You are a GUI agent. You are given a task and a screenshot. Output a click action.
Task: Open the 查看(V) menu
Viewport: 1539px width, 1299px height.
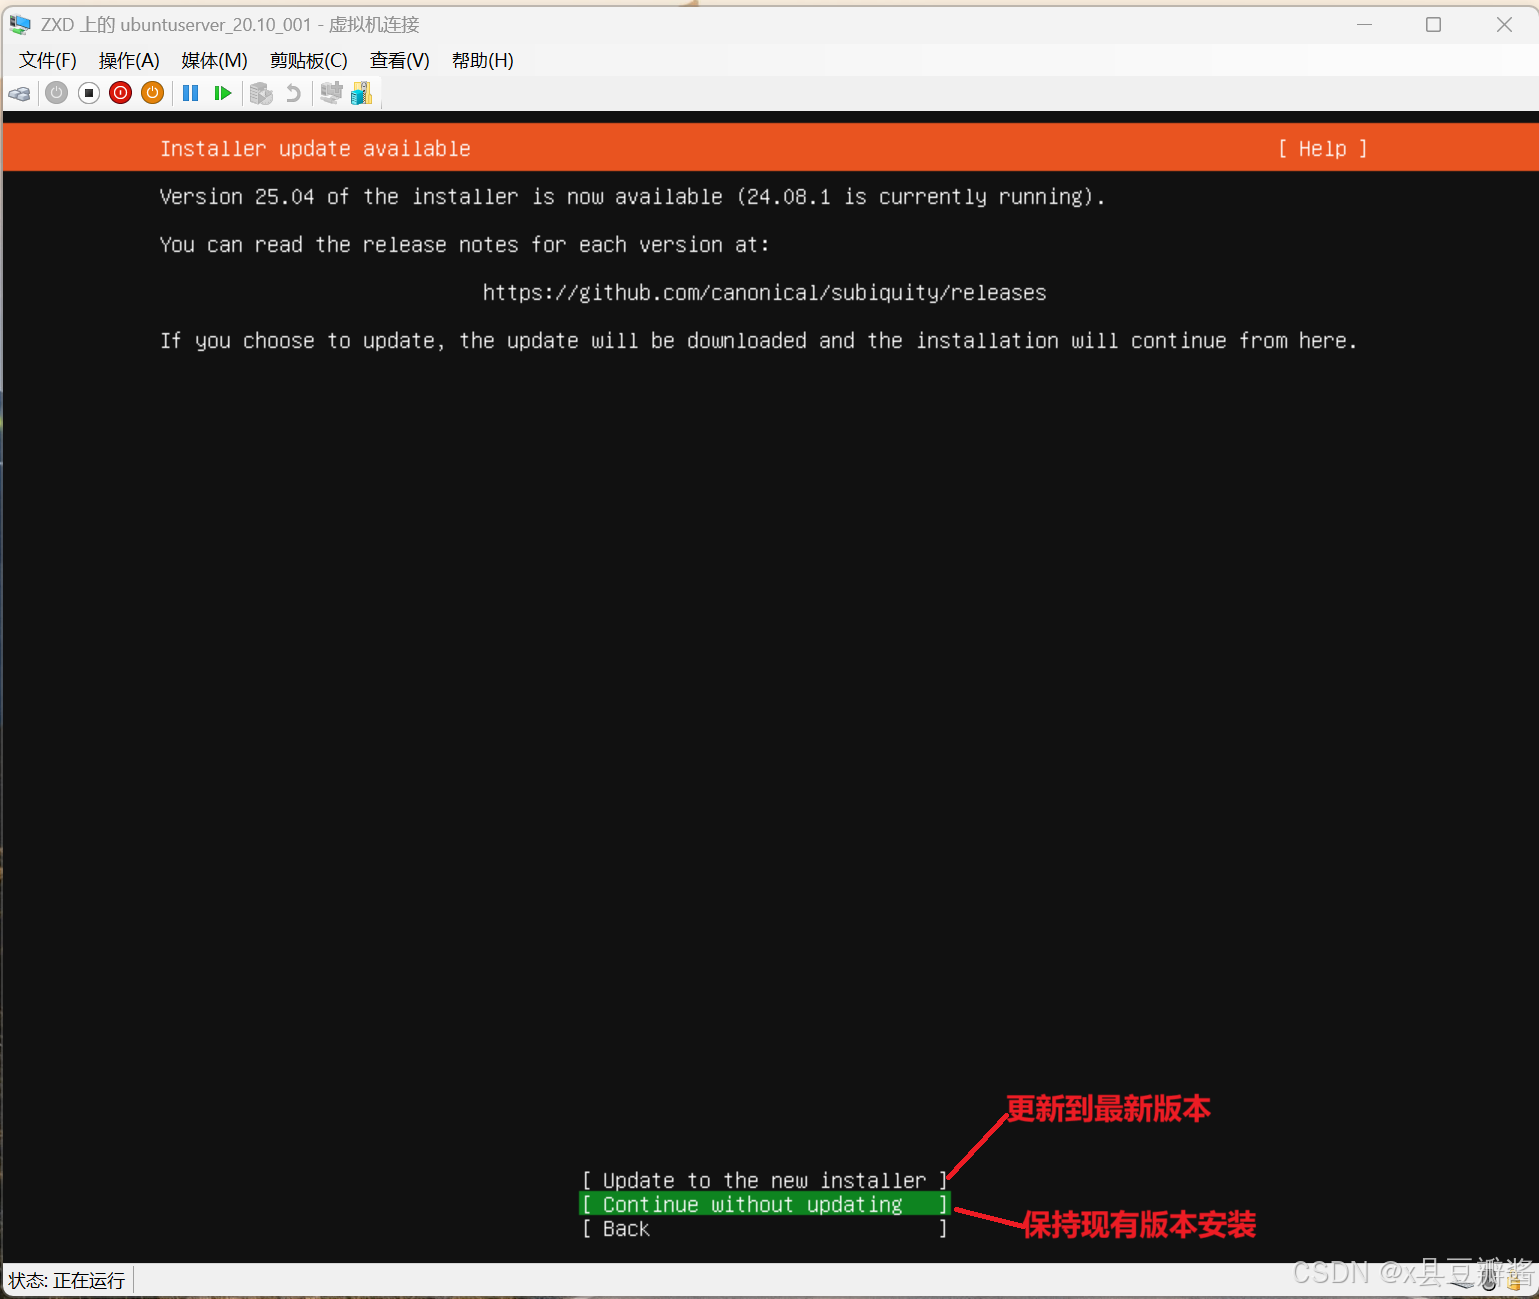398,60
